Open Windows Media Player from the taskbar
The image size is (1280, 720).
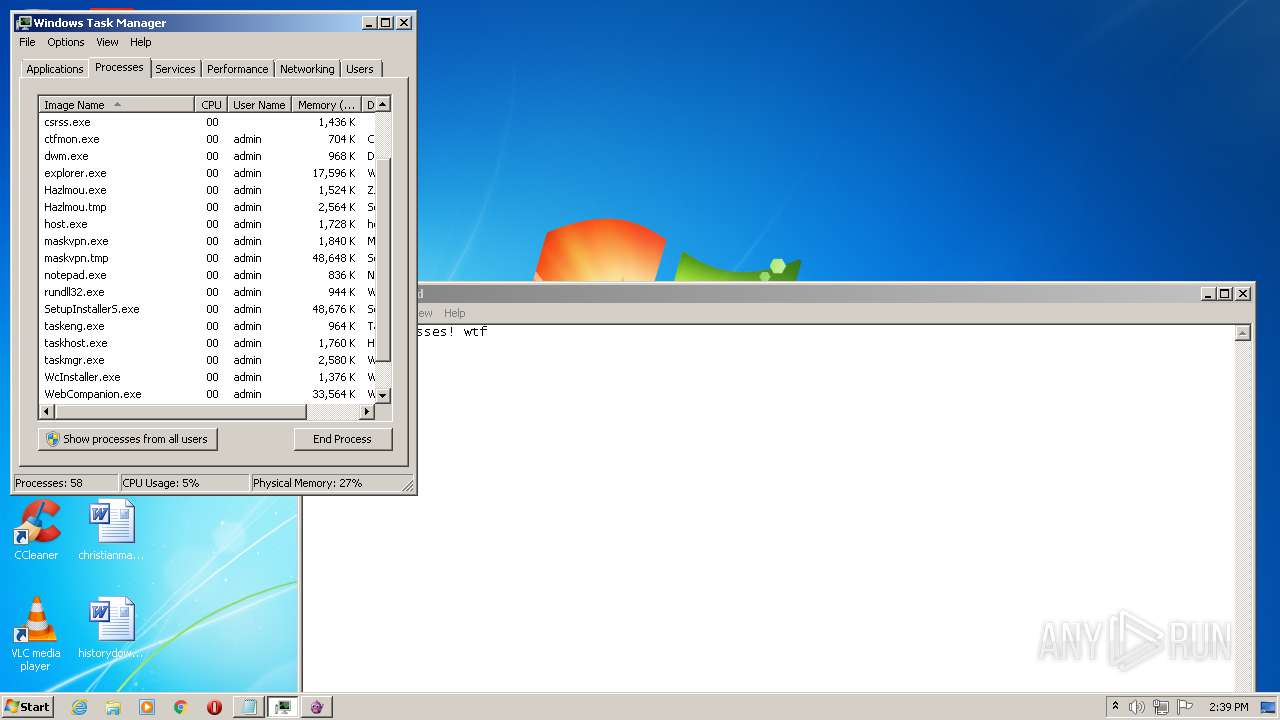(147, 707)
